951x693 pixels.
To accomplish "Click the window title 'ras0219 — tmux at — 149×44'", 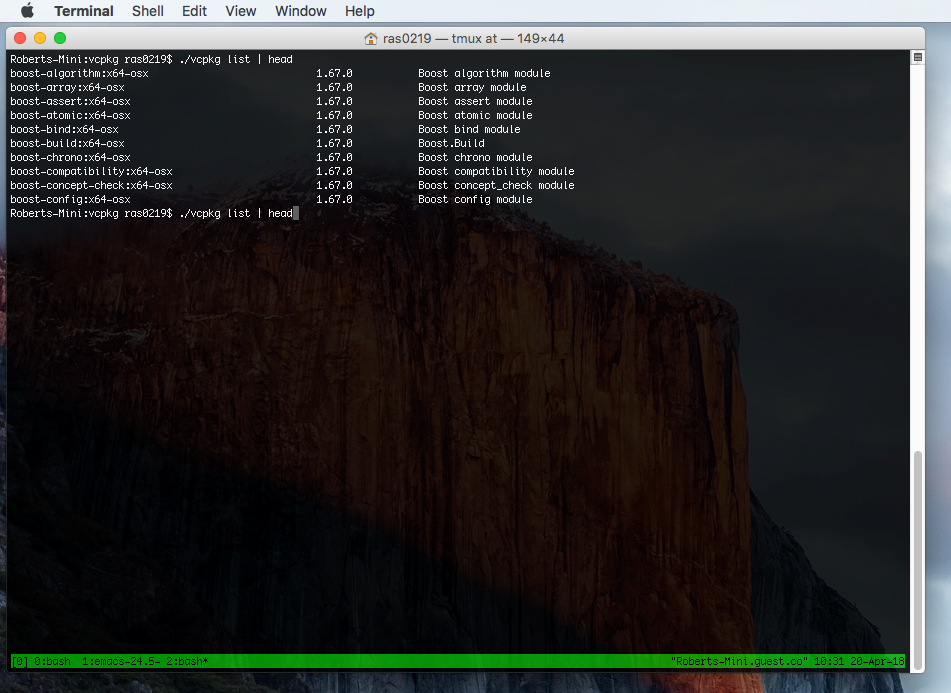I will 473,39.
